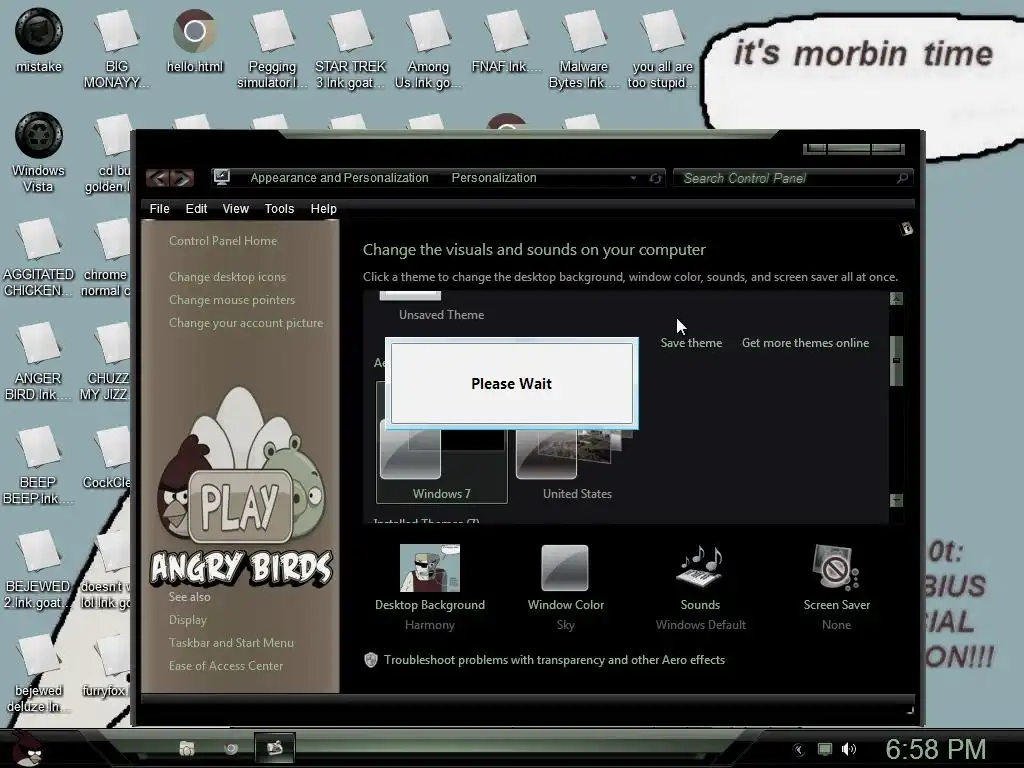Click the Forward navigation arrow
This screenshot has height=768, width=1024.
point(183,178)
